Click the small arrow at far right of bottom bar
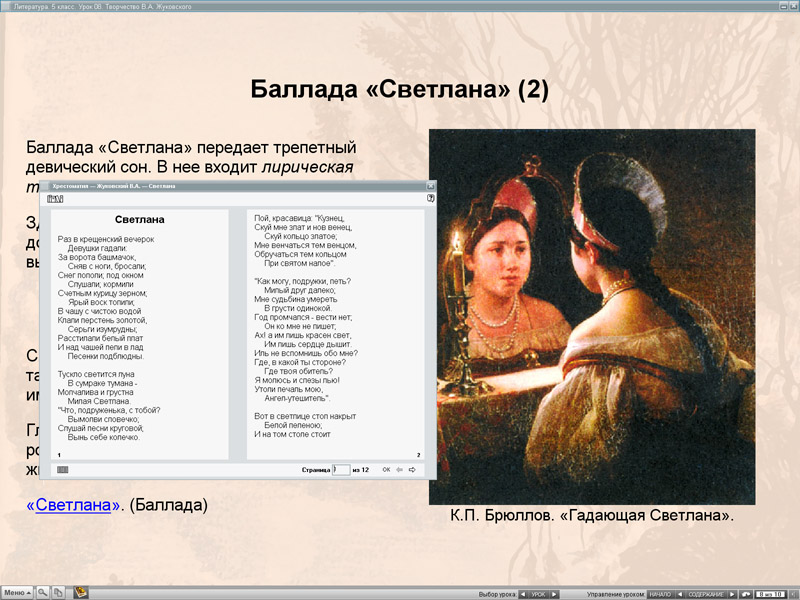The image size is (800, 600). pos(792,594)
